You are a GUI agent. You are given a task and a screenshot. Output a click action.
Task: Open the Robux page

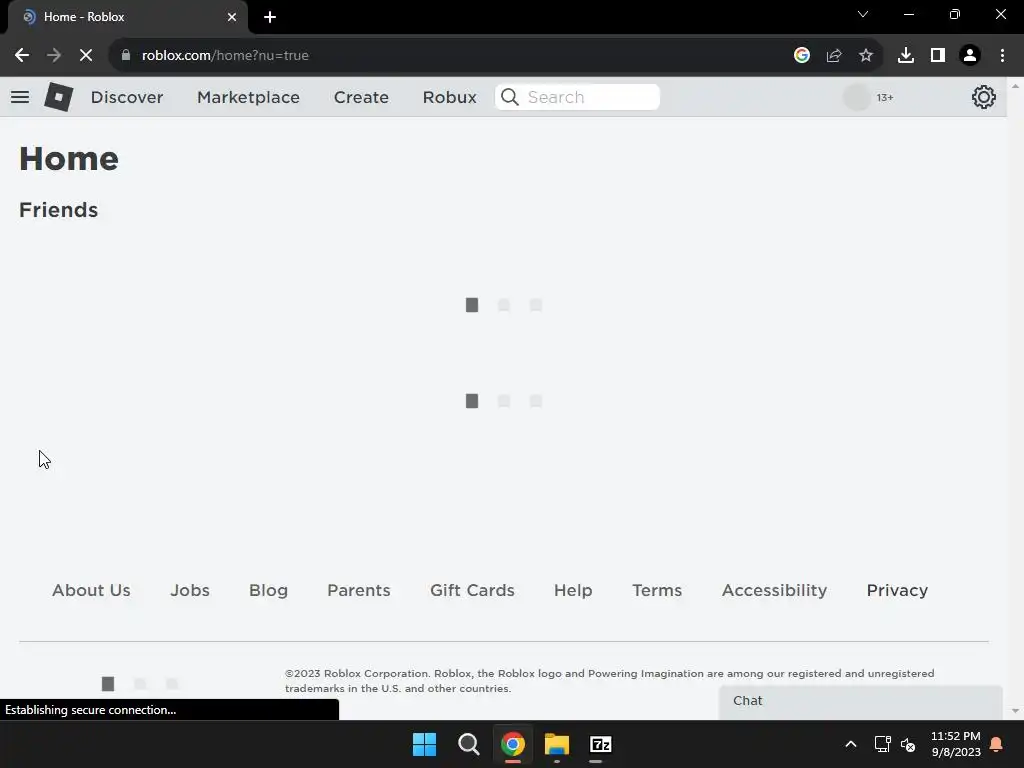click(x=449, y=97)
